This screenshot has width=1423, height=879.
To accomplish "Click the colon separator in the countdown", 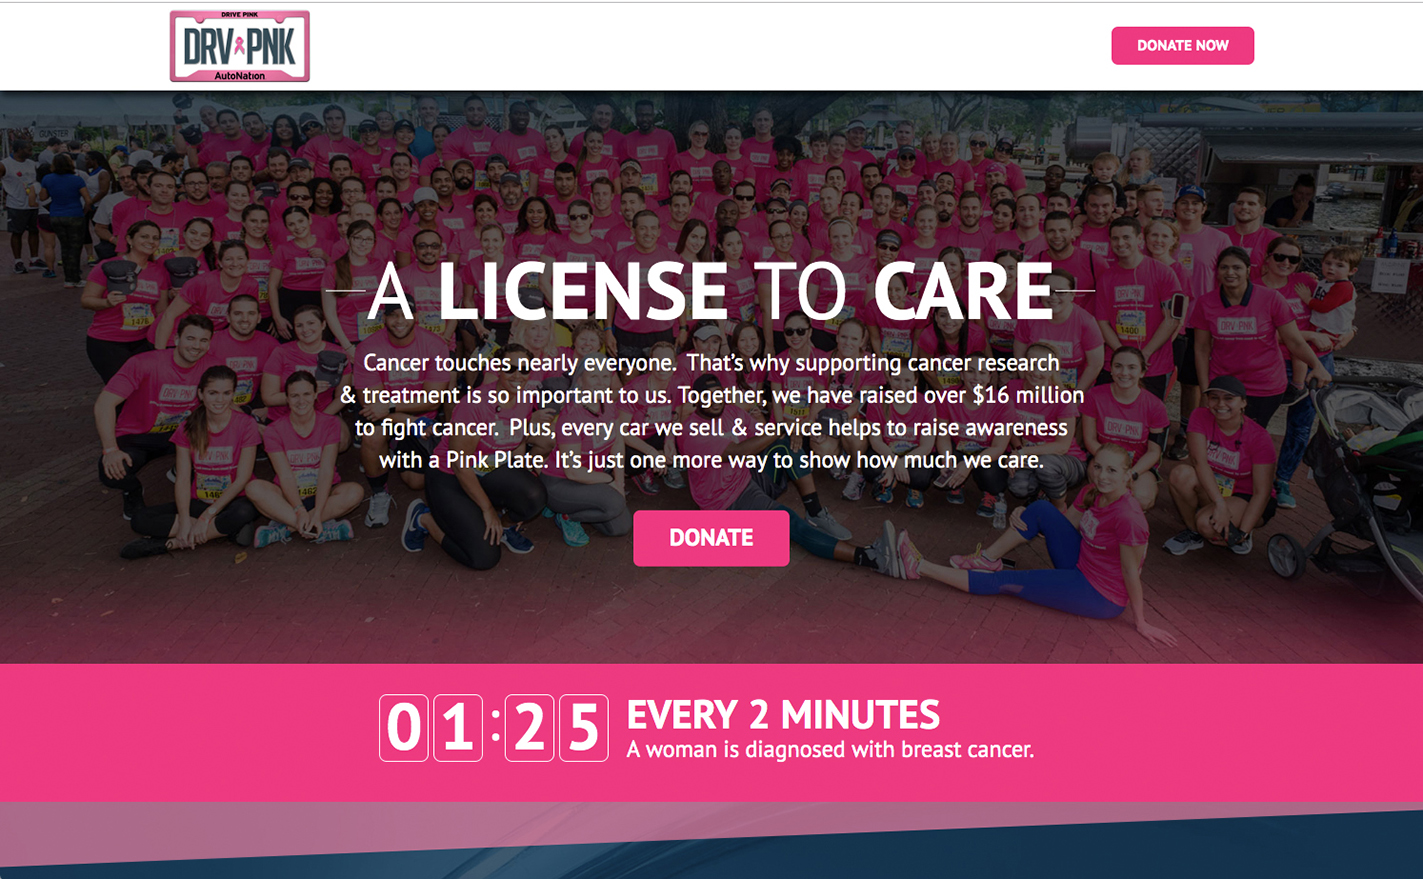I will 495,726.
